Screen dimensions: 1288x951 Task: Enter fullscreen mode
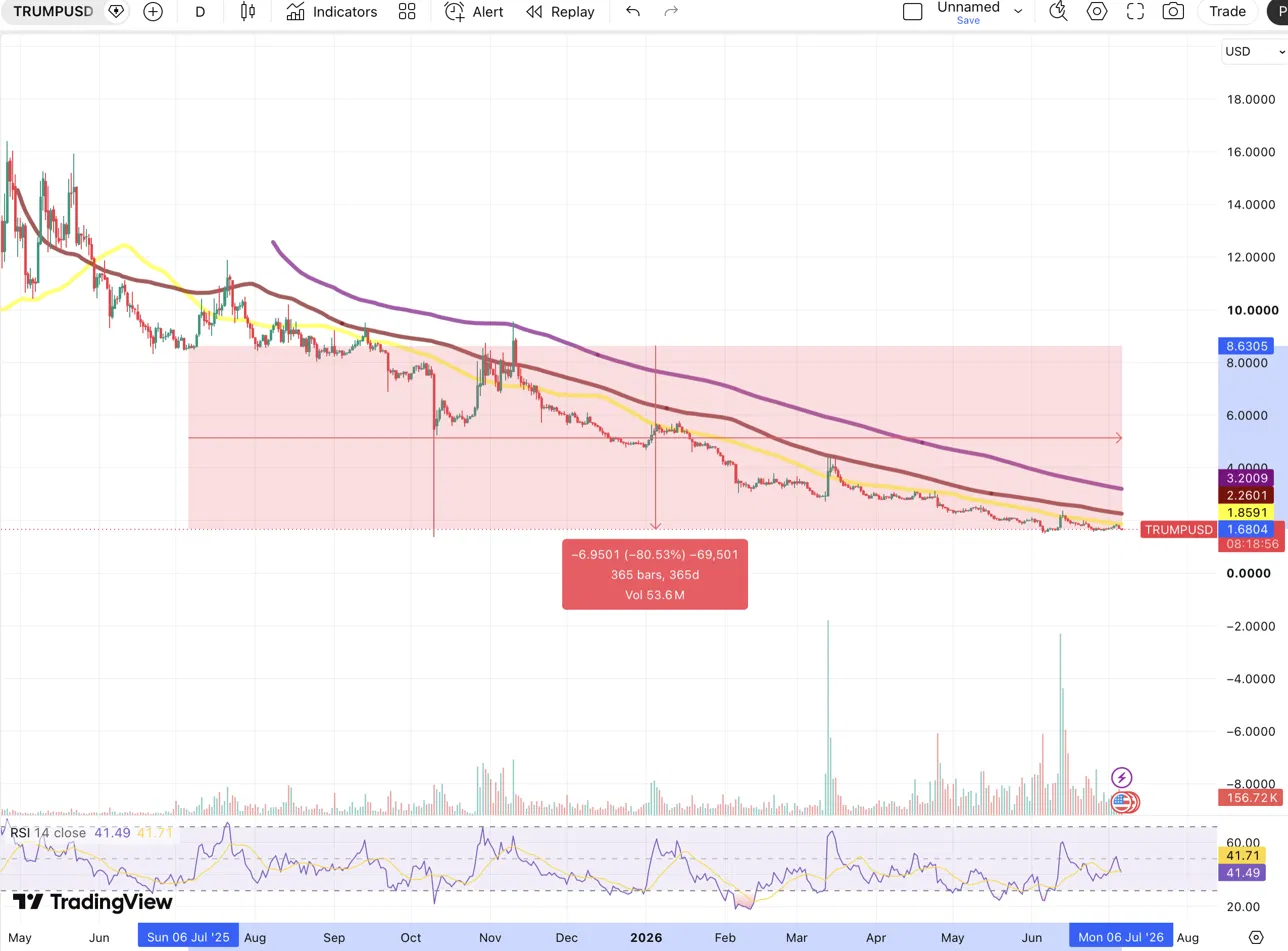(x=1135, y=12)
